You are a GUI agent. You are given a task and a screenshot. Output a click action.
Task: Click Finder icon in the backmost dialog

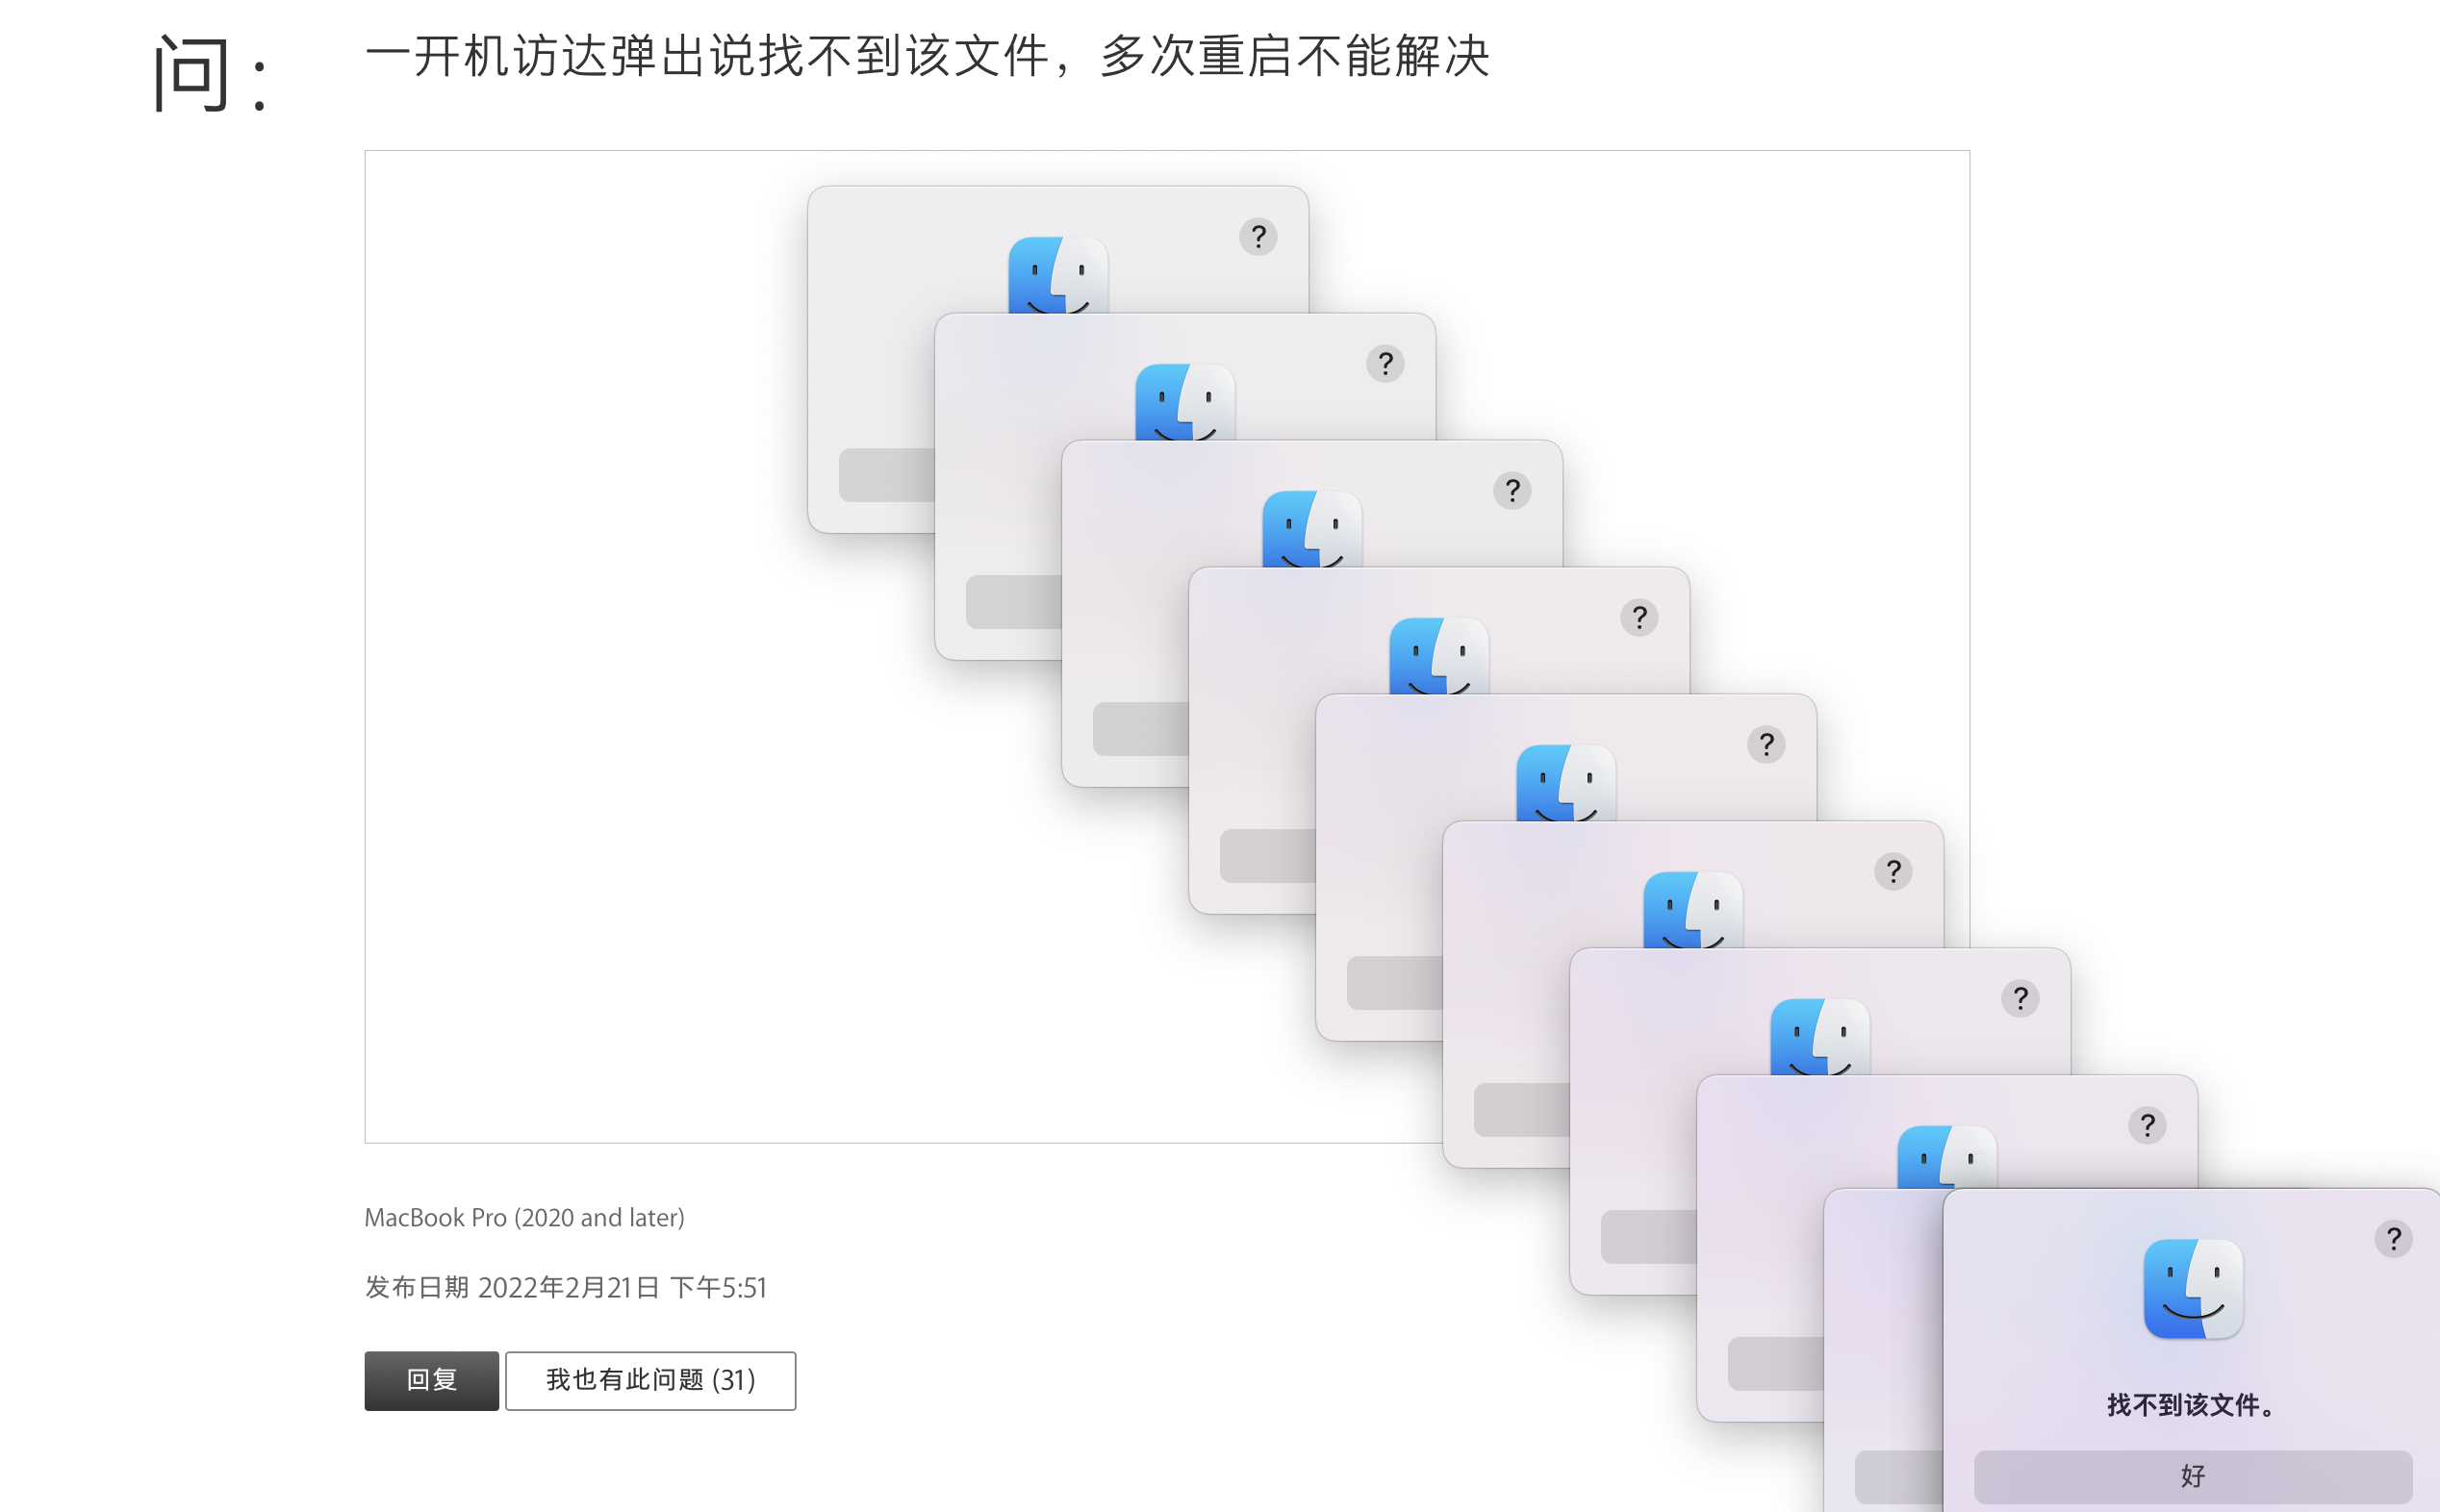click(1058, 276)
